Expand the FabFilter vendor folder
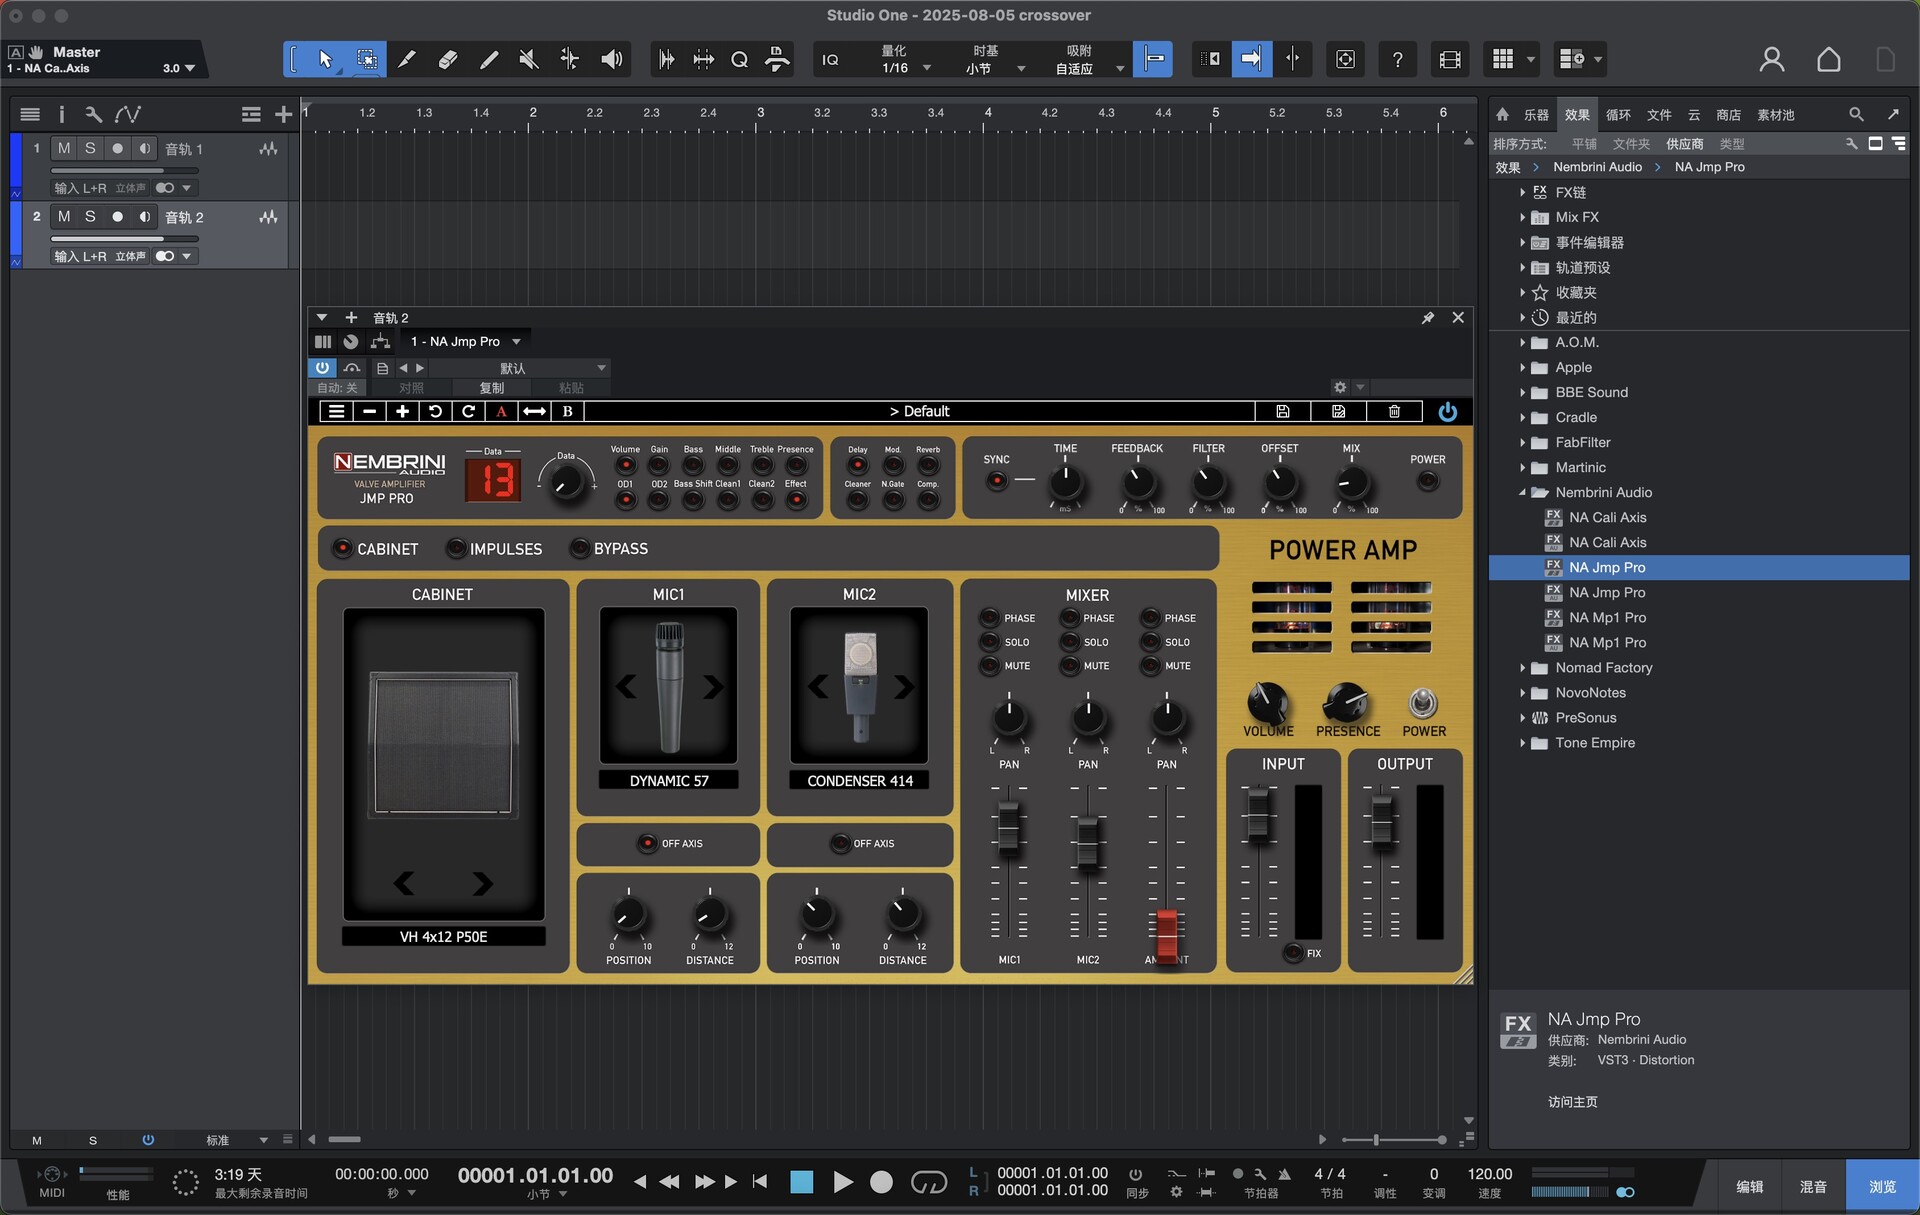Viewport: 1920px width, 1215px height. [x=1522, y=442]
